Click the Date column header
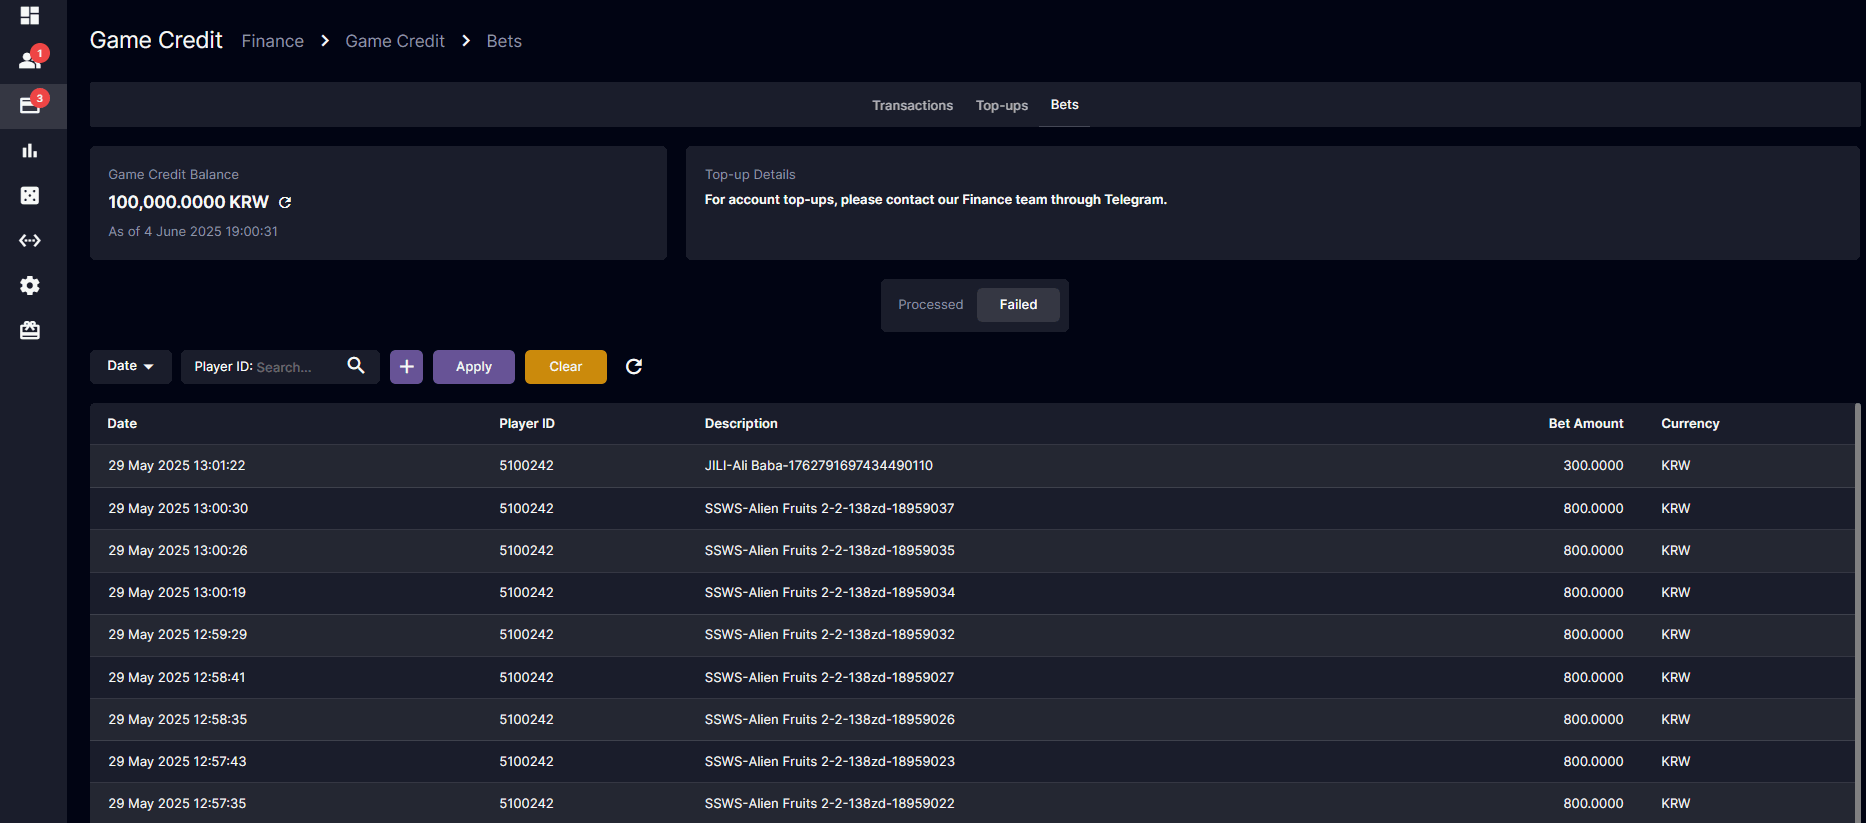Image resolution: width=1866 pixels, height=823 pixels. (x=122, y=424)
